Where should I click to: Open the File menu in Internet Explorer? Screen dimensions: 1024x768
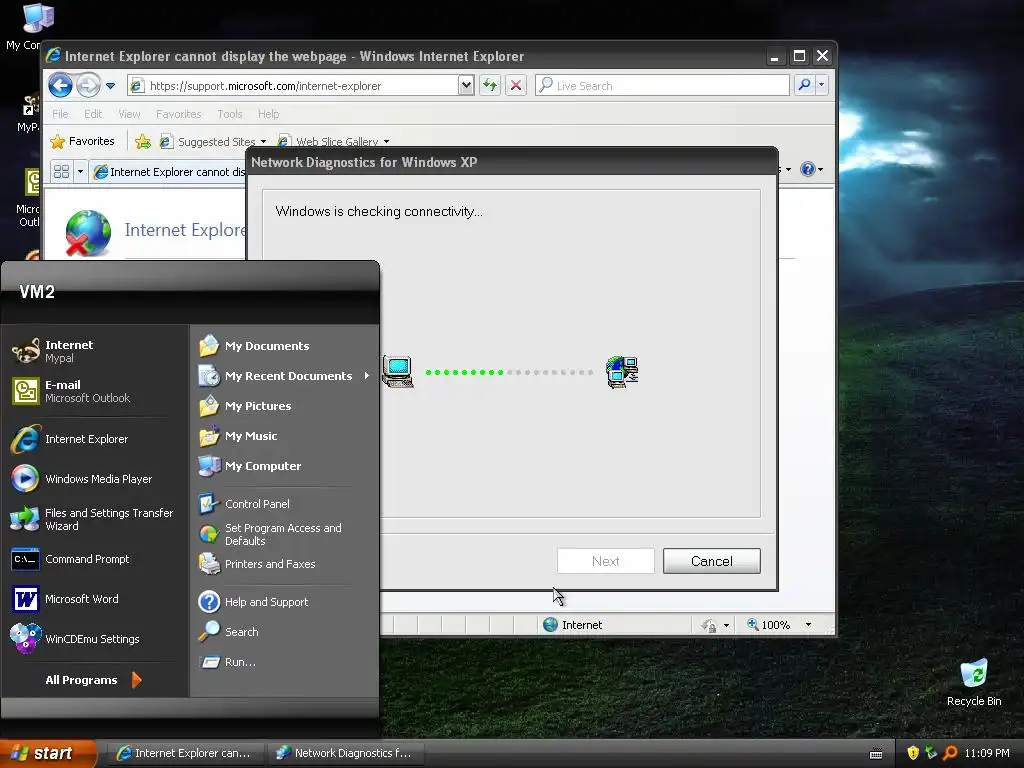(60, 114)
